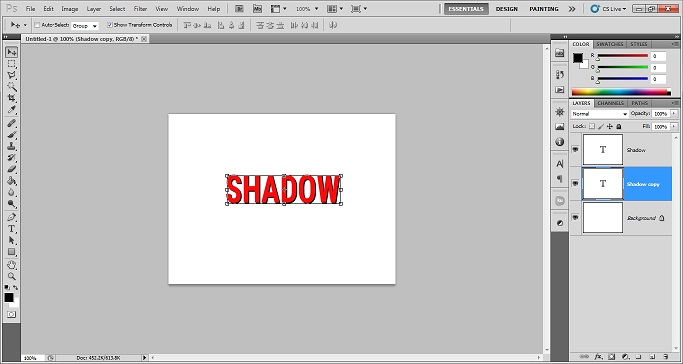Select the Dodge tool
Viewport: 683px width, 364px height.
pos(11,203)
